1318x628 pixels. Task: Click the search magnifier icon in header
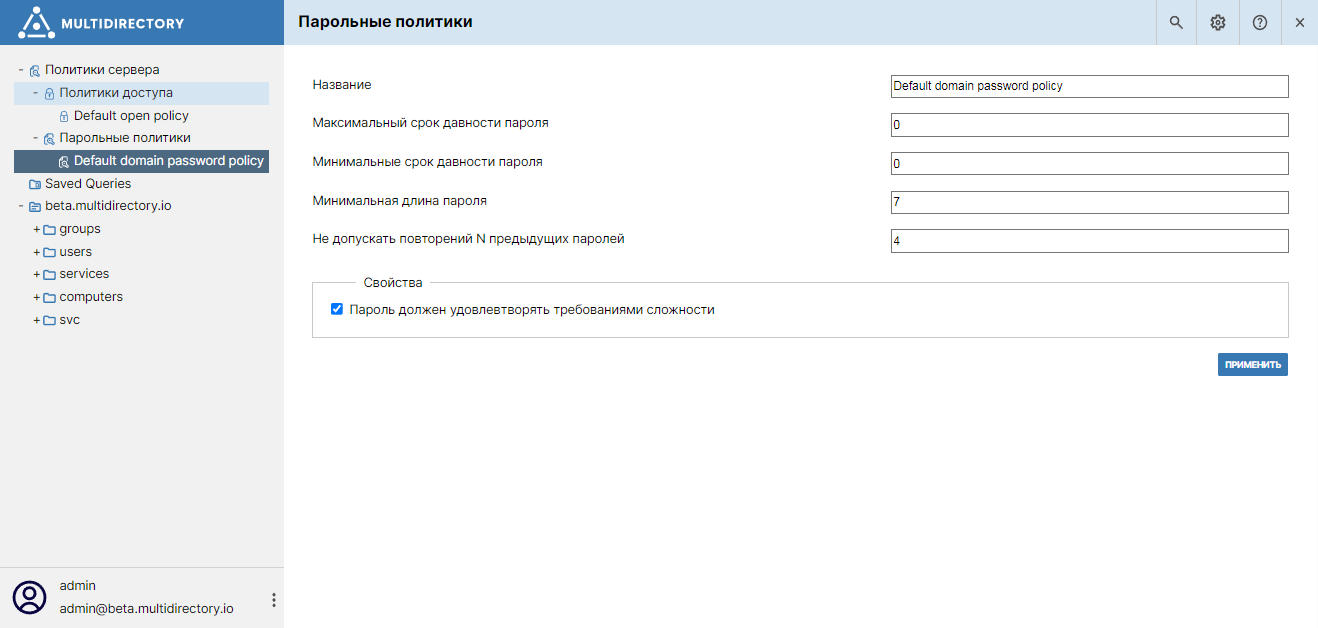pos(1176,22)
